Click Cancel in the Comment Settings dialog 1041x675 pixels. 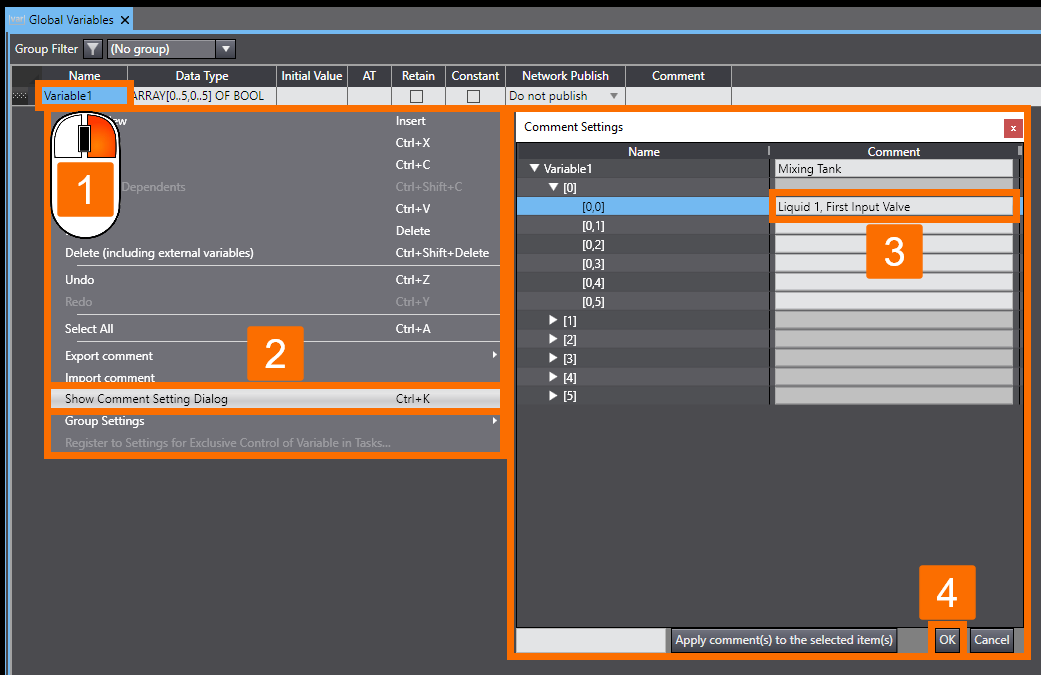[x=991, y=640]
